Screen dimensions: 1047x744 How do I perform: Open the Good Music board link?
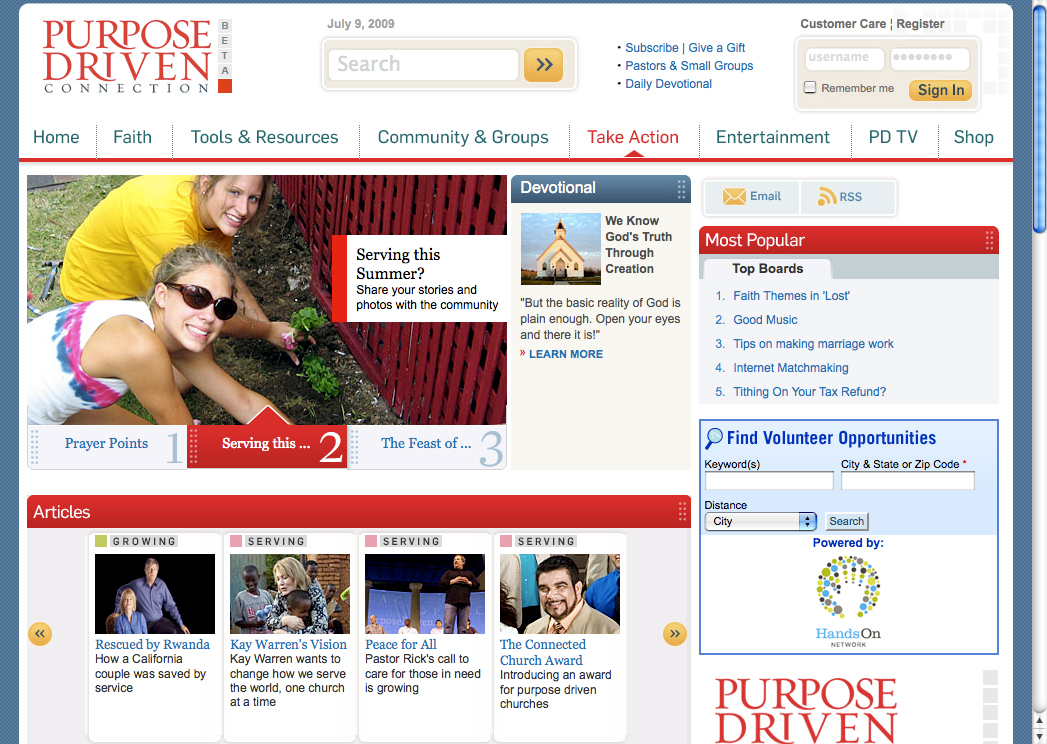765,320
